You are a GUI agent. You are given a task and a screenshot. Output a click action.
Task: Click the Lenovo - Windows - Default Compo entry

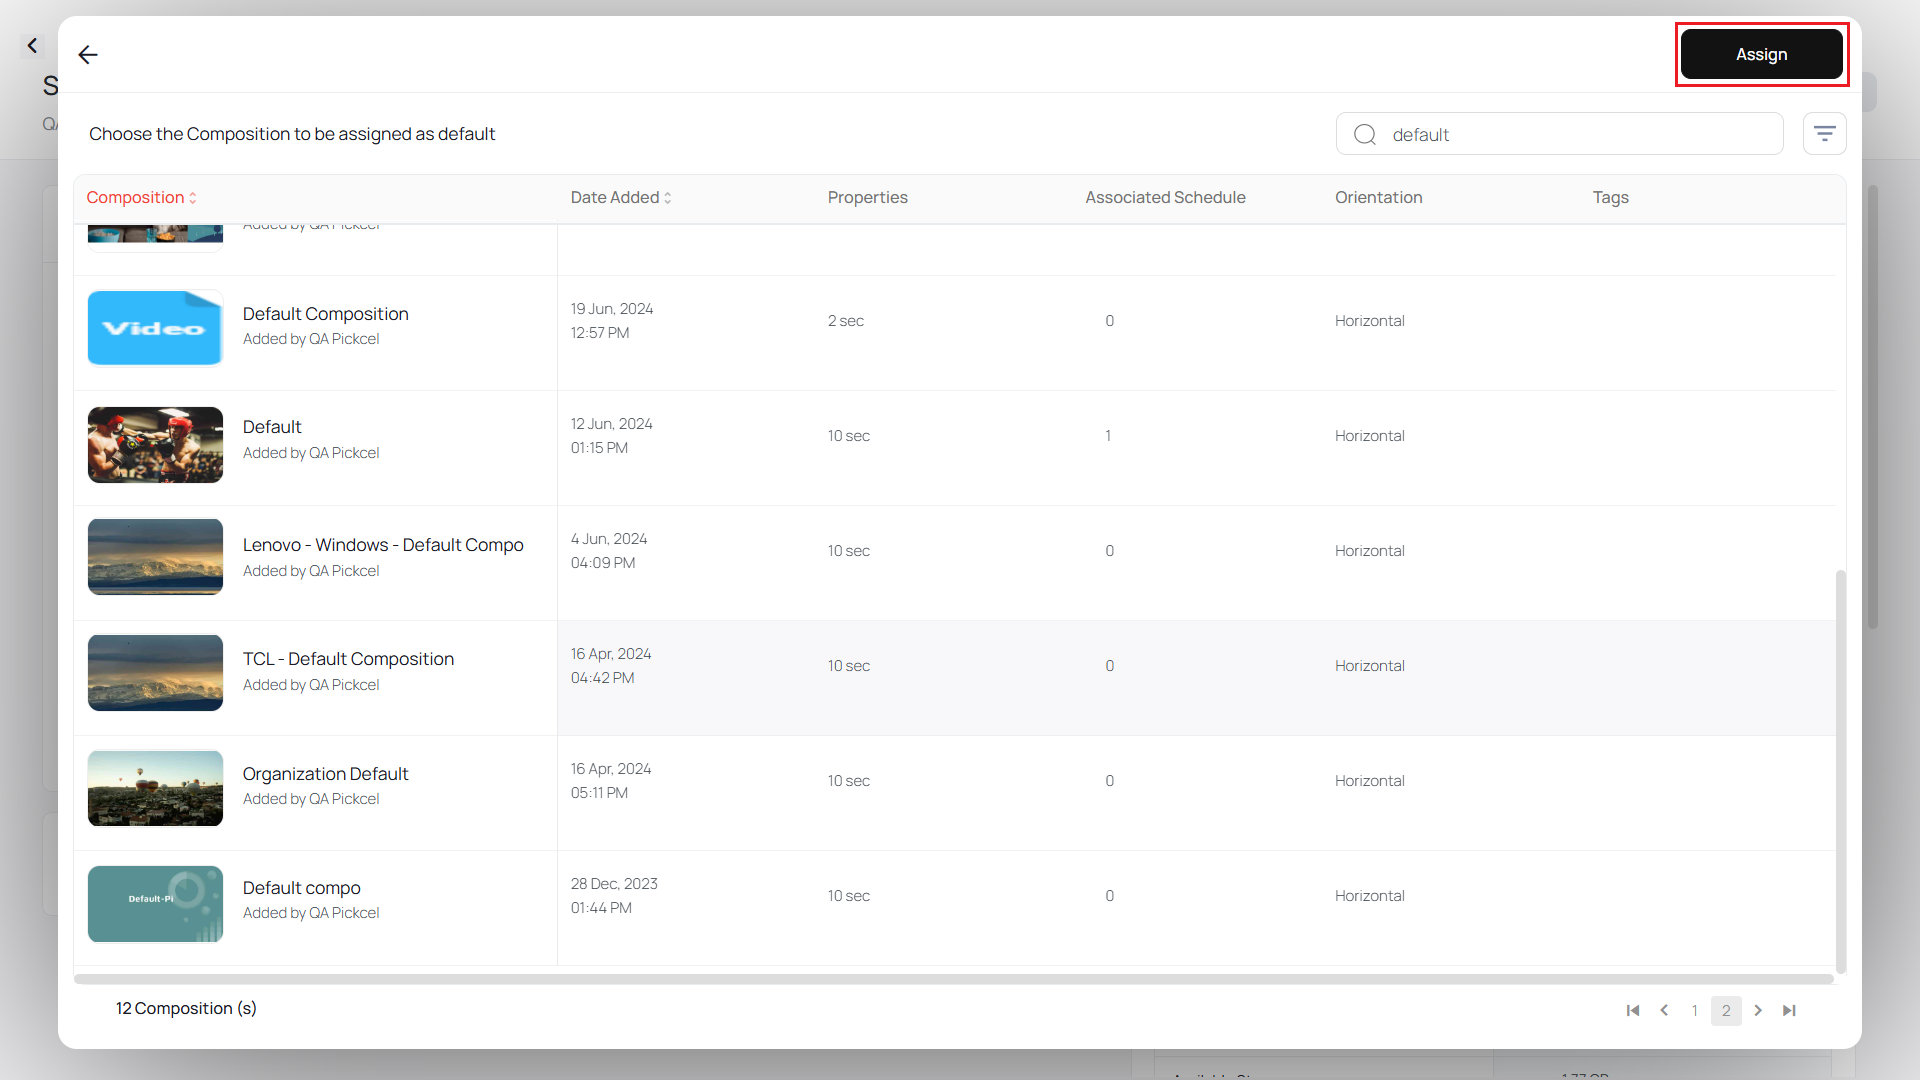point(383,545)
